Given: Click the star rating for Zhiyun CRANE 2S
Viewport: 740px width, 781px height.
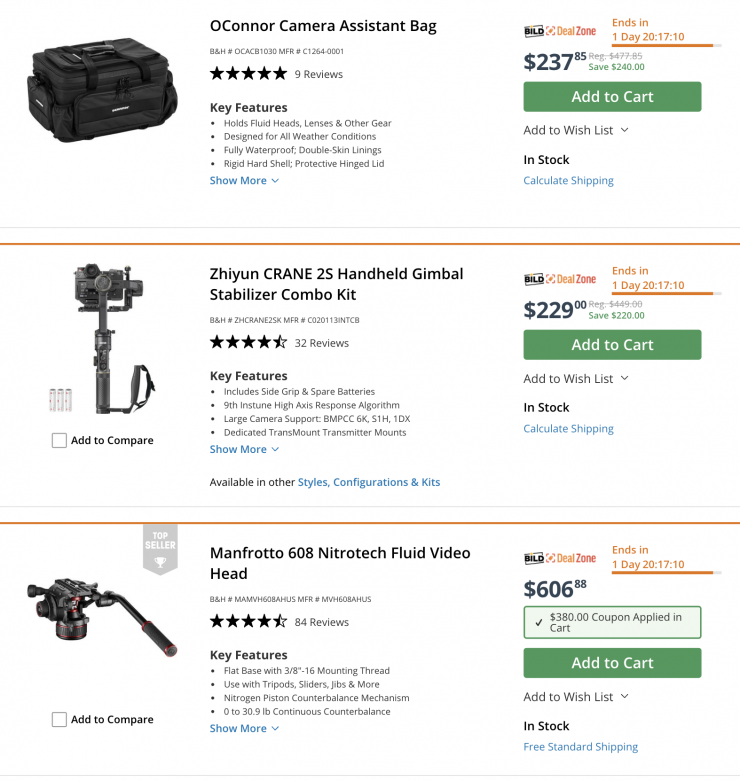Looking at the screenshot, I should (248, 342).
